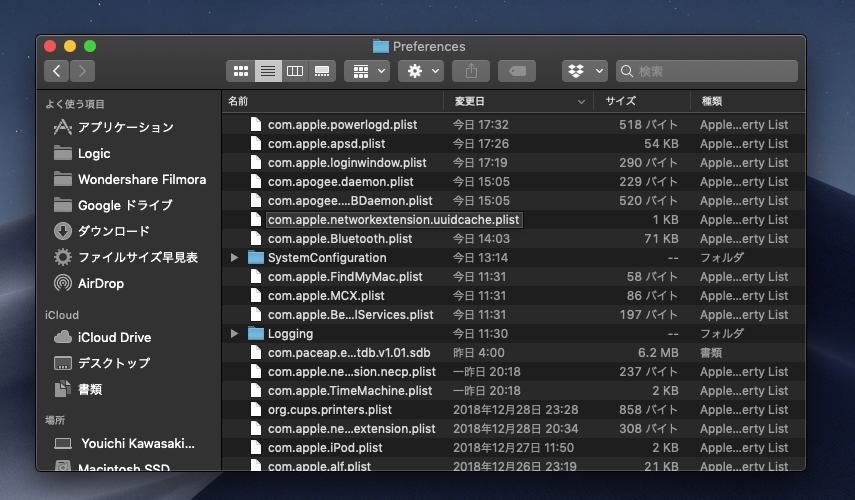This screenshot has width=855, height=500.
Task: Click the Share toolbar button
Action: click(471, 71)
